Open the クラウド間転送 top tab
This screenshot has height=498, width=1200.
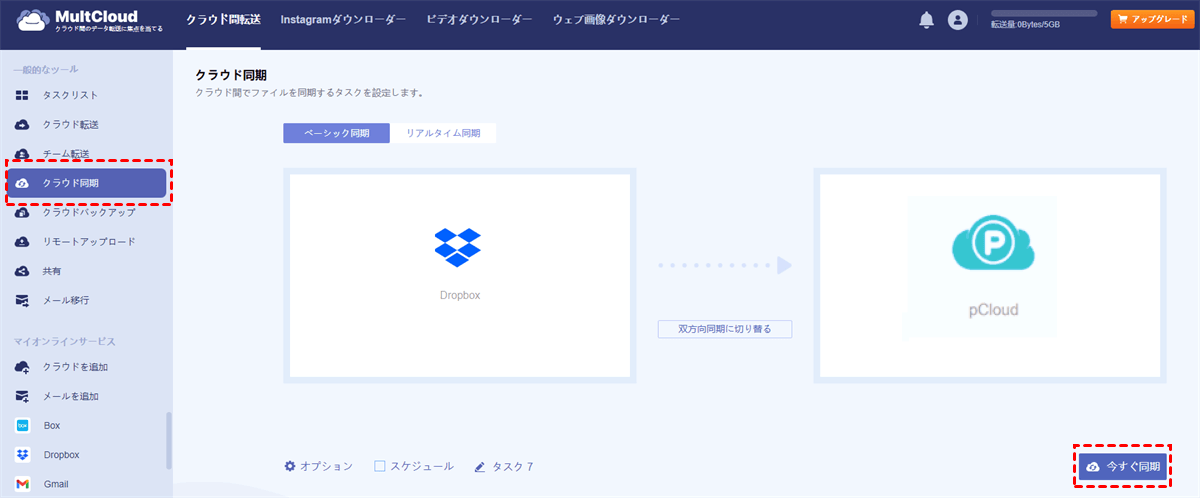tap(223, 20)
